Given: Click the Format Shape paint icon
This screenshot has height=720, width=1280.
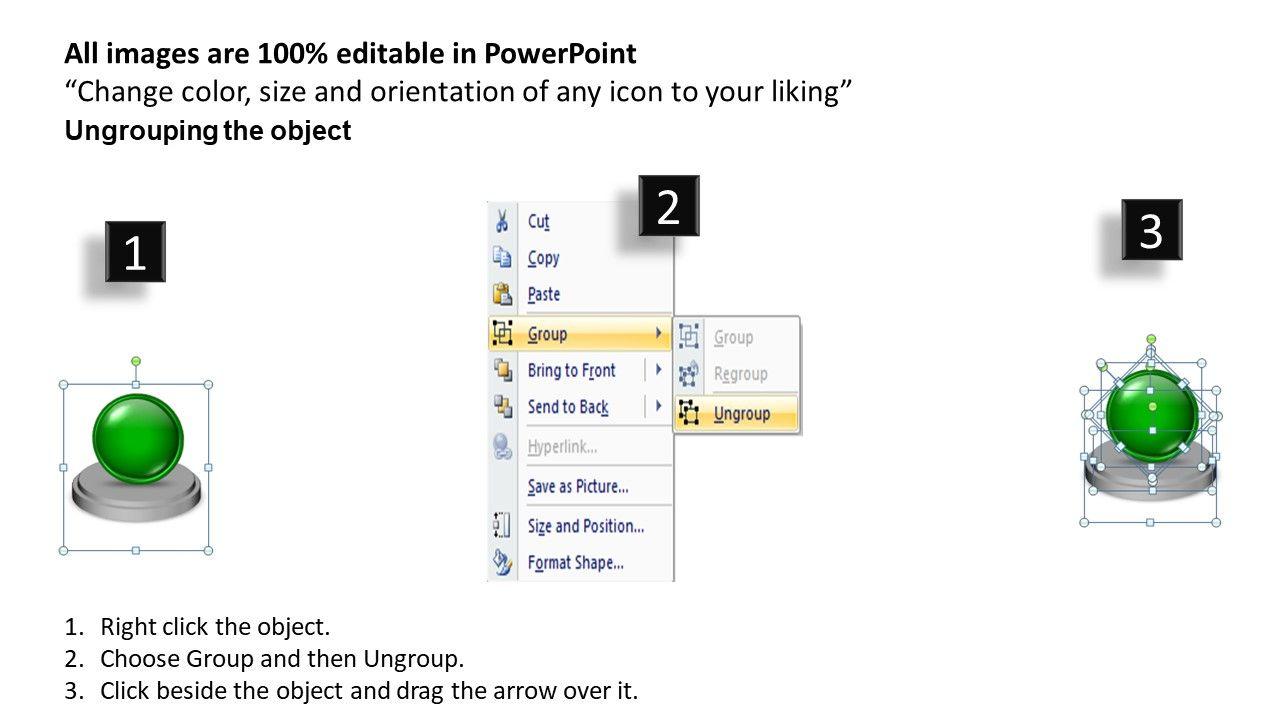Looking at the screenshot, I should point(502,563).
